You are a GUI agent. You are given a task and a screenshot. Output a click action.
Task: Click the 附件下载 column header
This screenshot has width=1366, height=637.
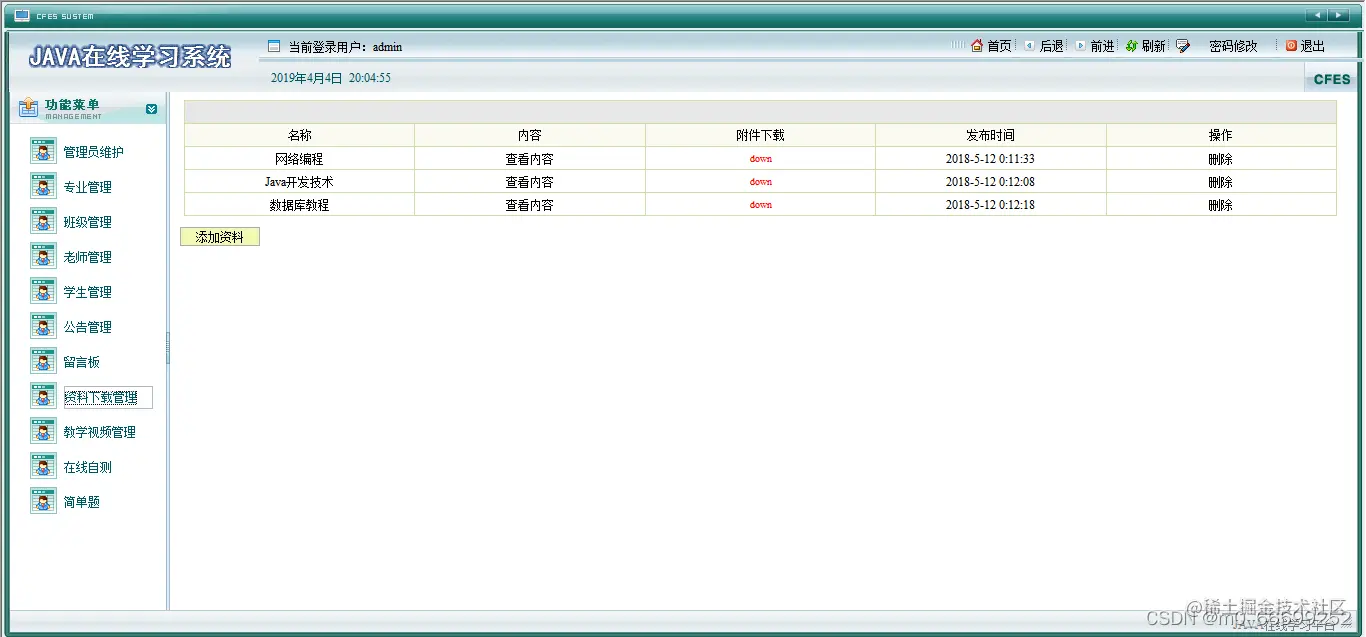(760, 135)
